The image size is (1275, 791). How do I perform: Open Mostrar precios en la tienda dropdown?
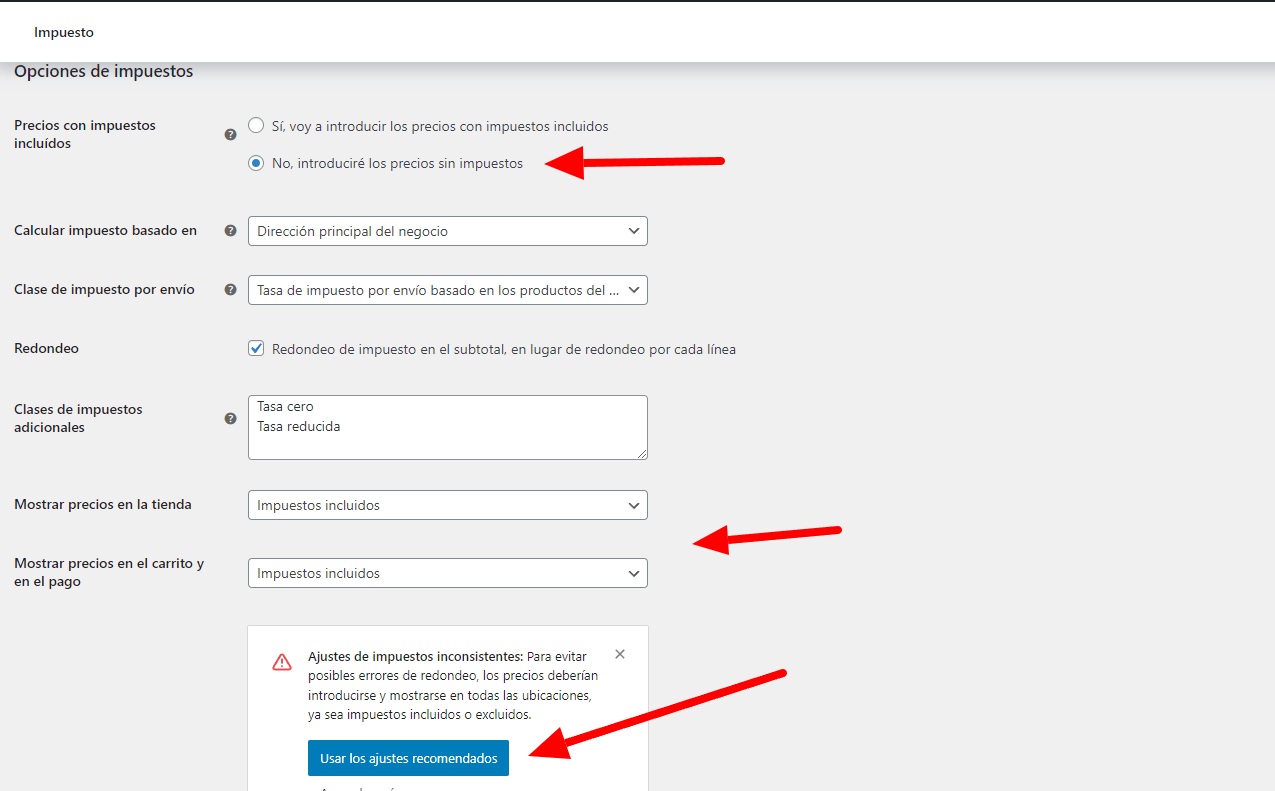tap(448, 505)
